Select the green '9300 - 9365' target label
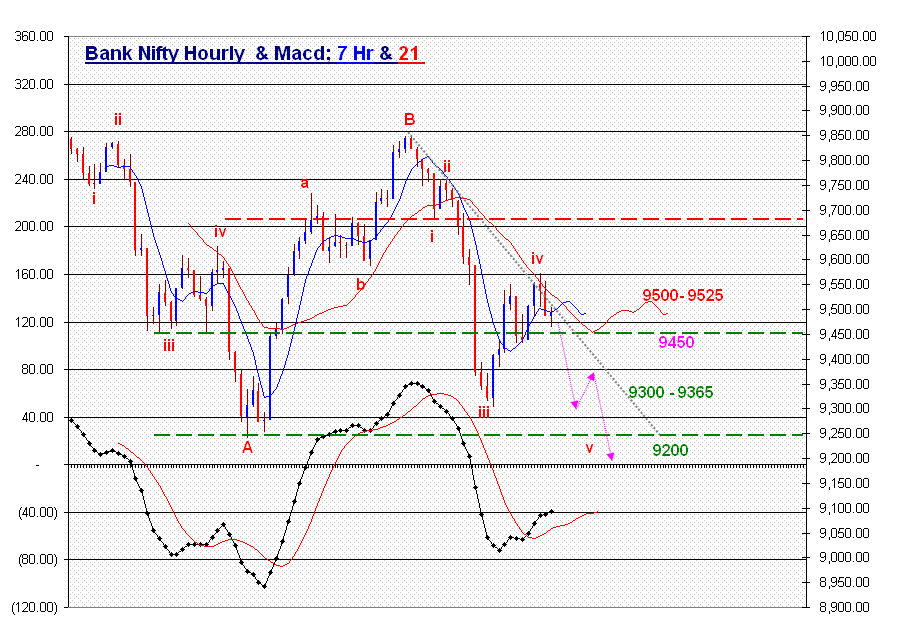This screenshot has height=623, width=908. click(x=671, y=393)
